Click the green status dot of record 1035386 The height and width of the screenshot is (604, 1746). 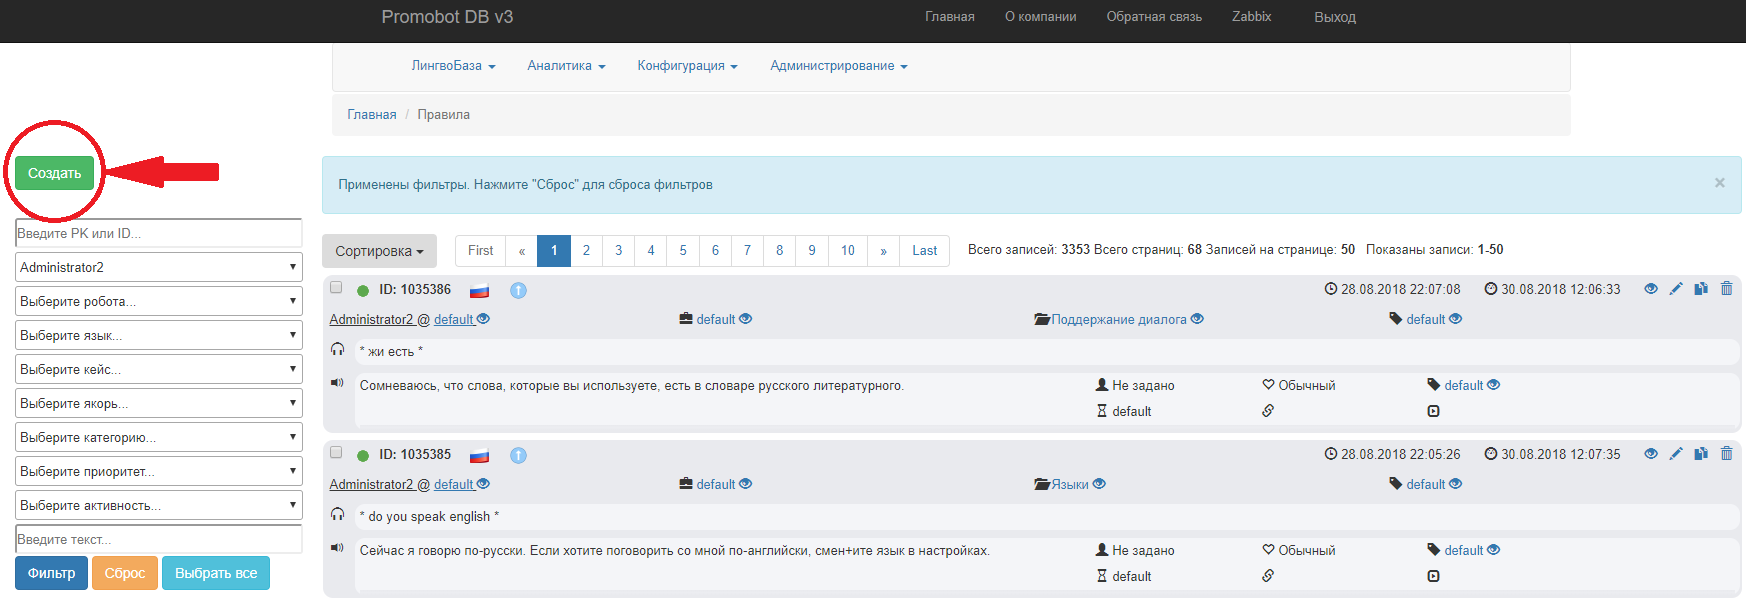[x=363, y=290]
